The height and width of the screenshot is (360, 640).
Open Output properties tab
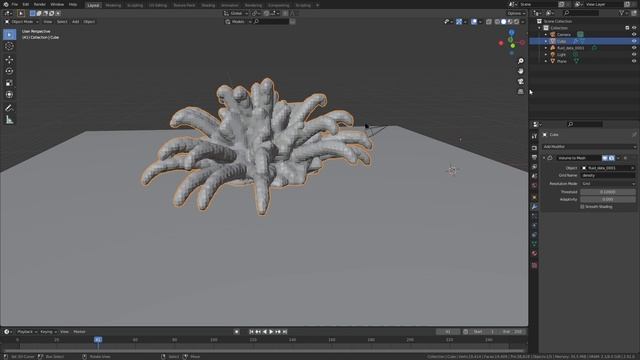tap(534, 157)
